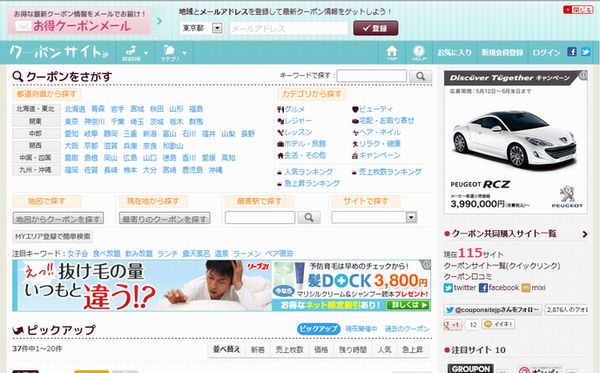Open the 北海道 prefecture link

[75, 109]
